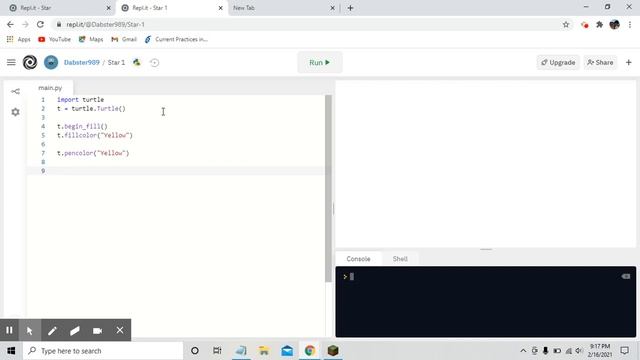Click the Python language icon beside Star 1
This screenshot has height=360, width=640.
pyautogui.click(x=137, y=62)
